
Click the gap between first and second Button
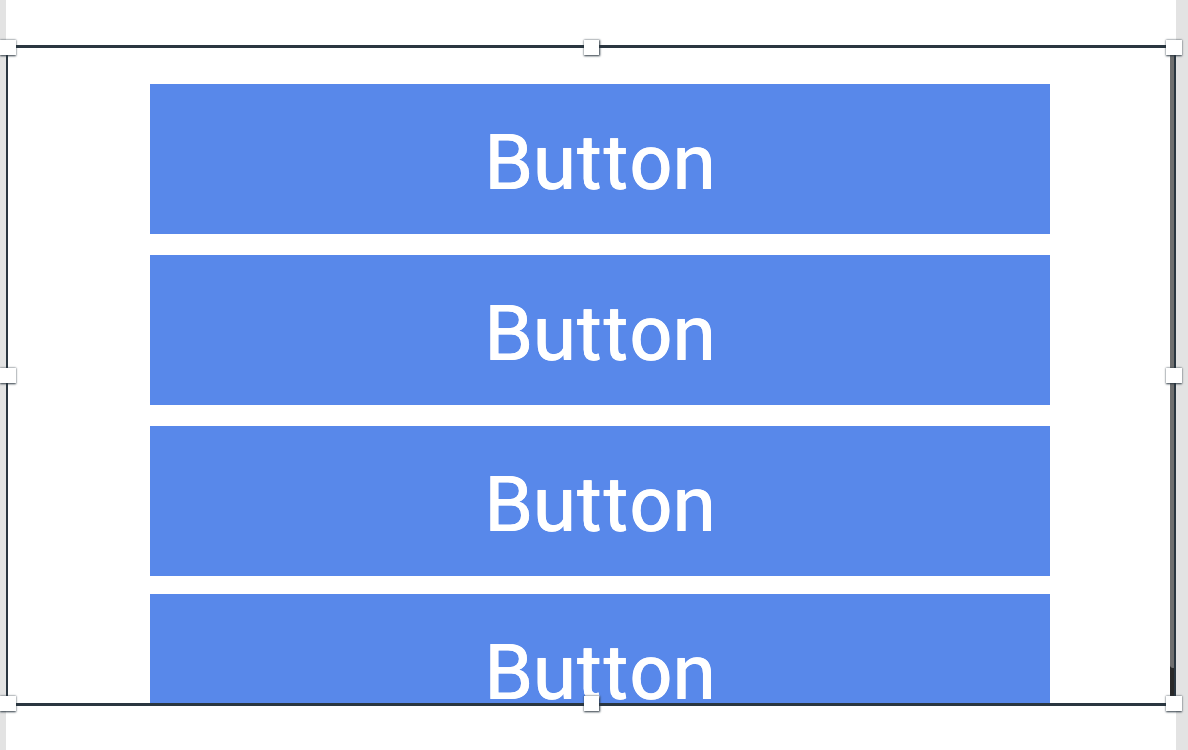[600, 245]
